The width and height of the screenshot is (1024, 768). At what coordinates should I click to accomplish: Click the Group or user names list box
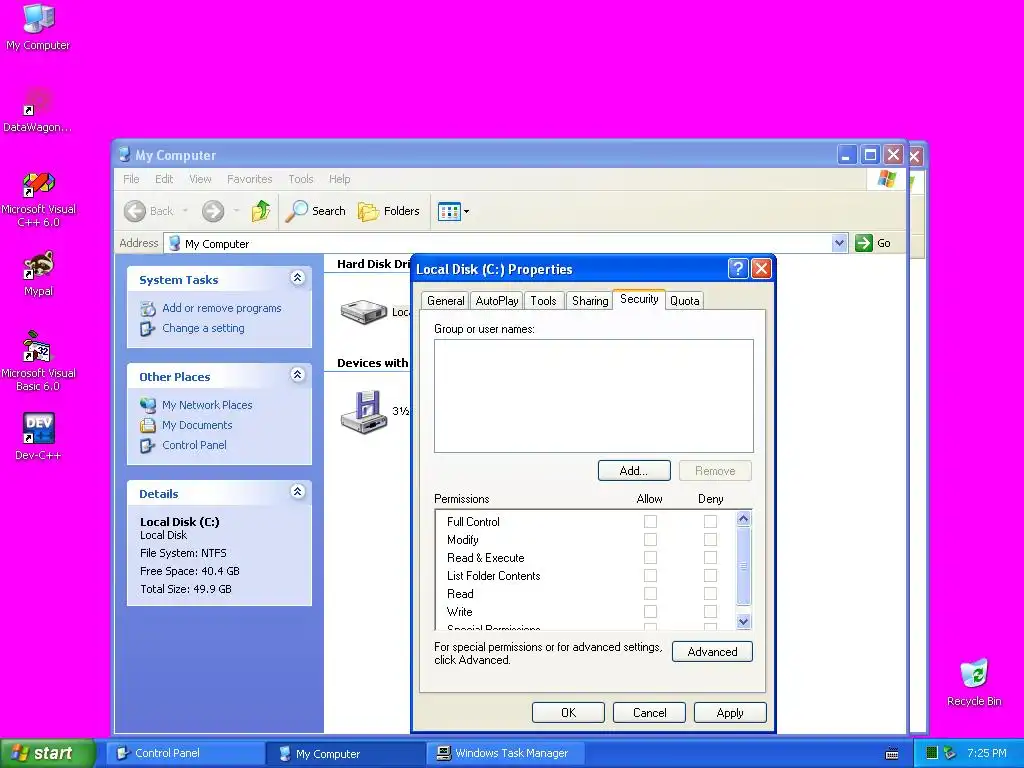[x=594, y=396]
